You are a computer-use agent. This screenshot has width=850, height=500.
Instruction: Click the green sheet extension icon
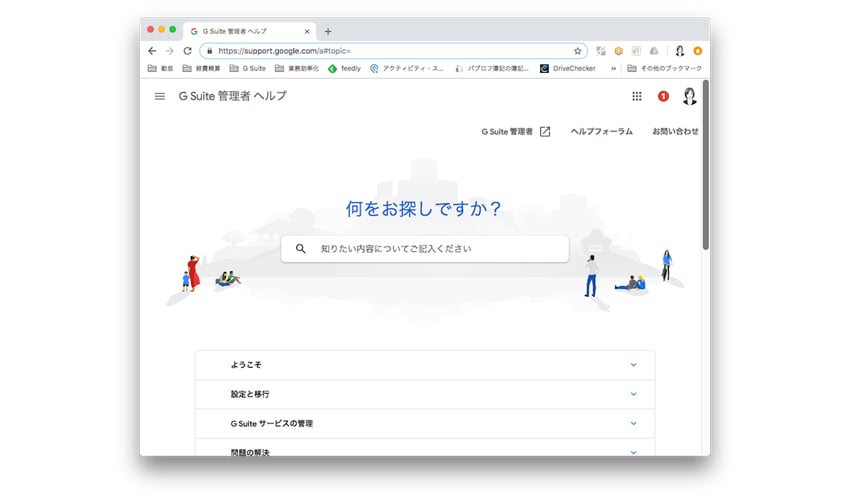[636, 51]
